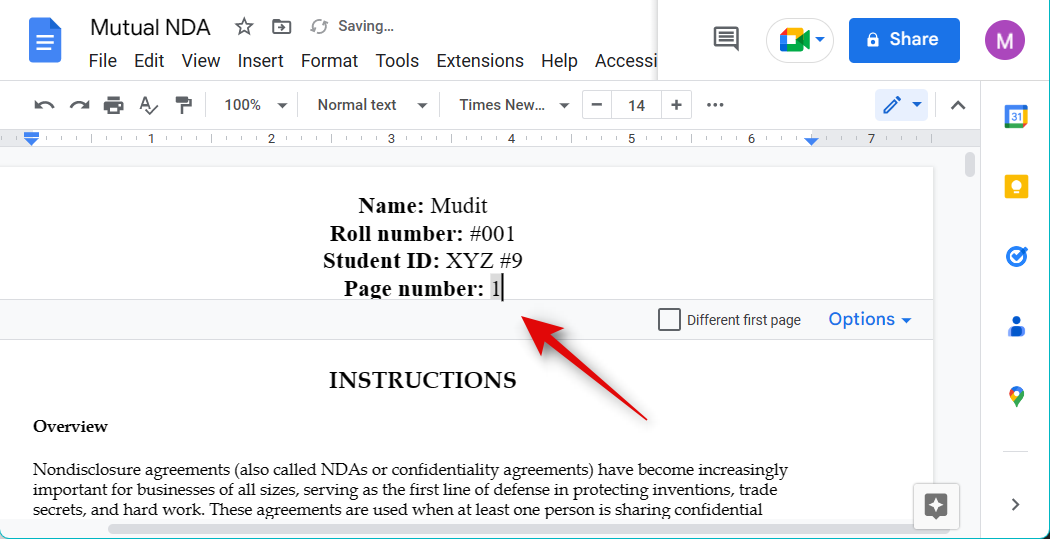Open the Times New font dropdown
Viewport: 1050px width, 539px height.
coord(514,105)
